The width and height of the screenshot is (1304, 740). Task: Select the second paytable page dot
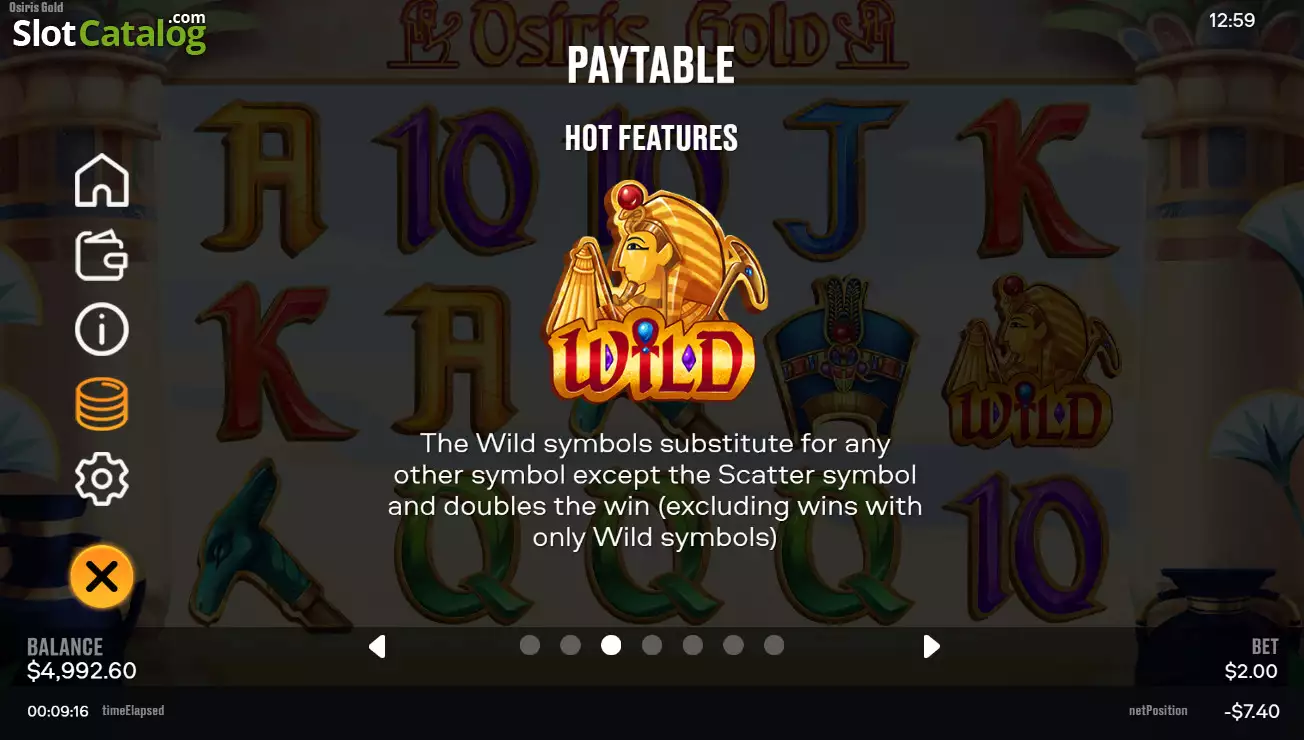coord(570,645)
